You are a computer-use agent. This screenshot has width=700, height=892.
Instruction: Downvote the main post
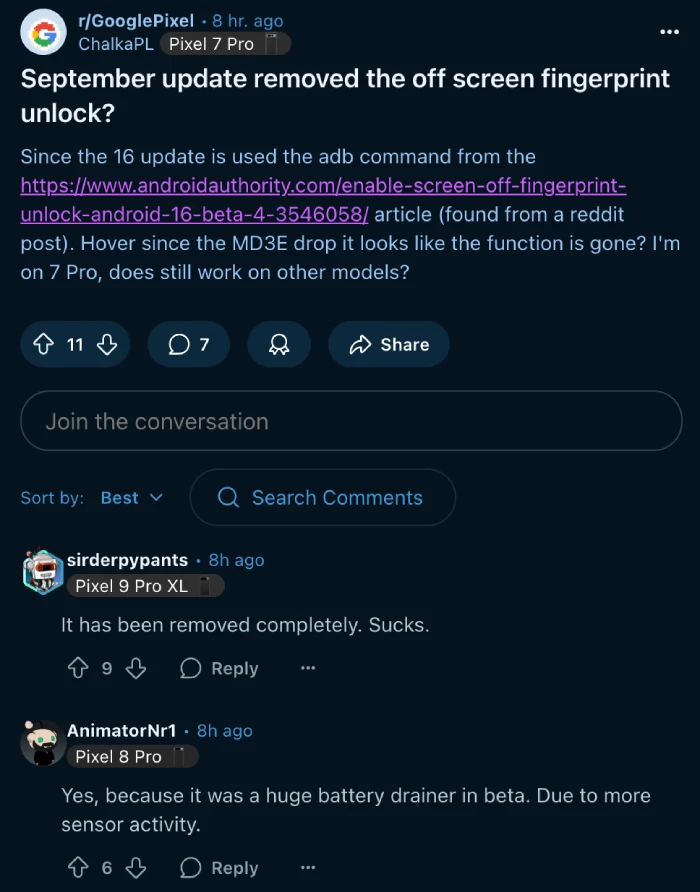107,345
